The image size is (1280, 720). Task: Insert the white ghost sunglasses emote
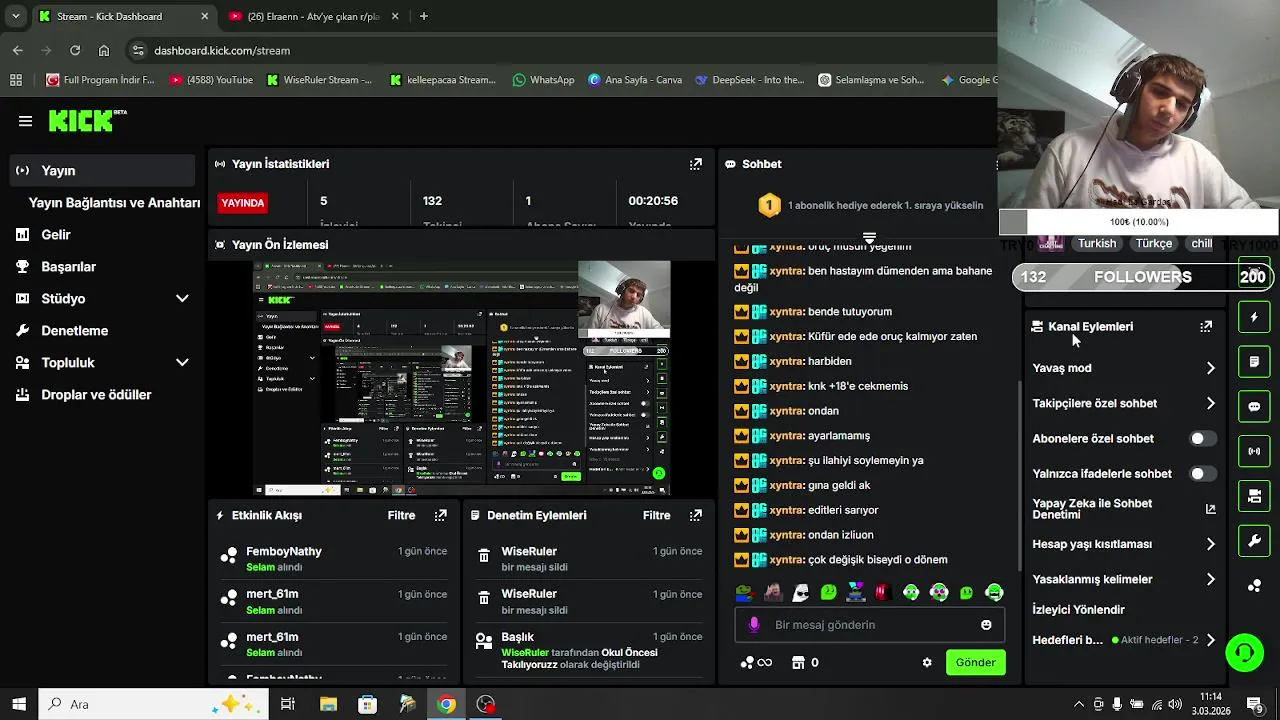tap(801, 592)
